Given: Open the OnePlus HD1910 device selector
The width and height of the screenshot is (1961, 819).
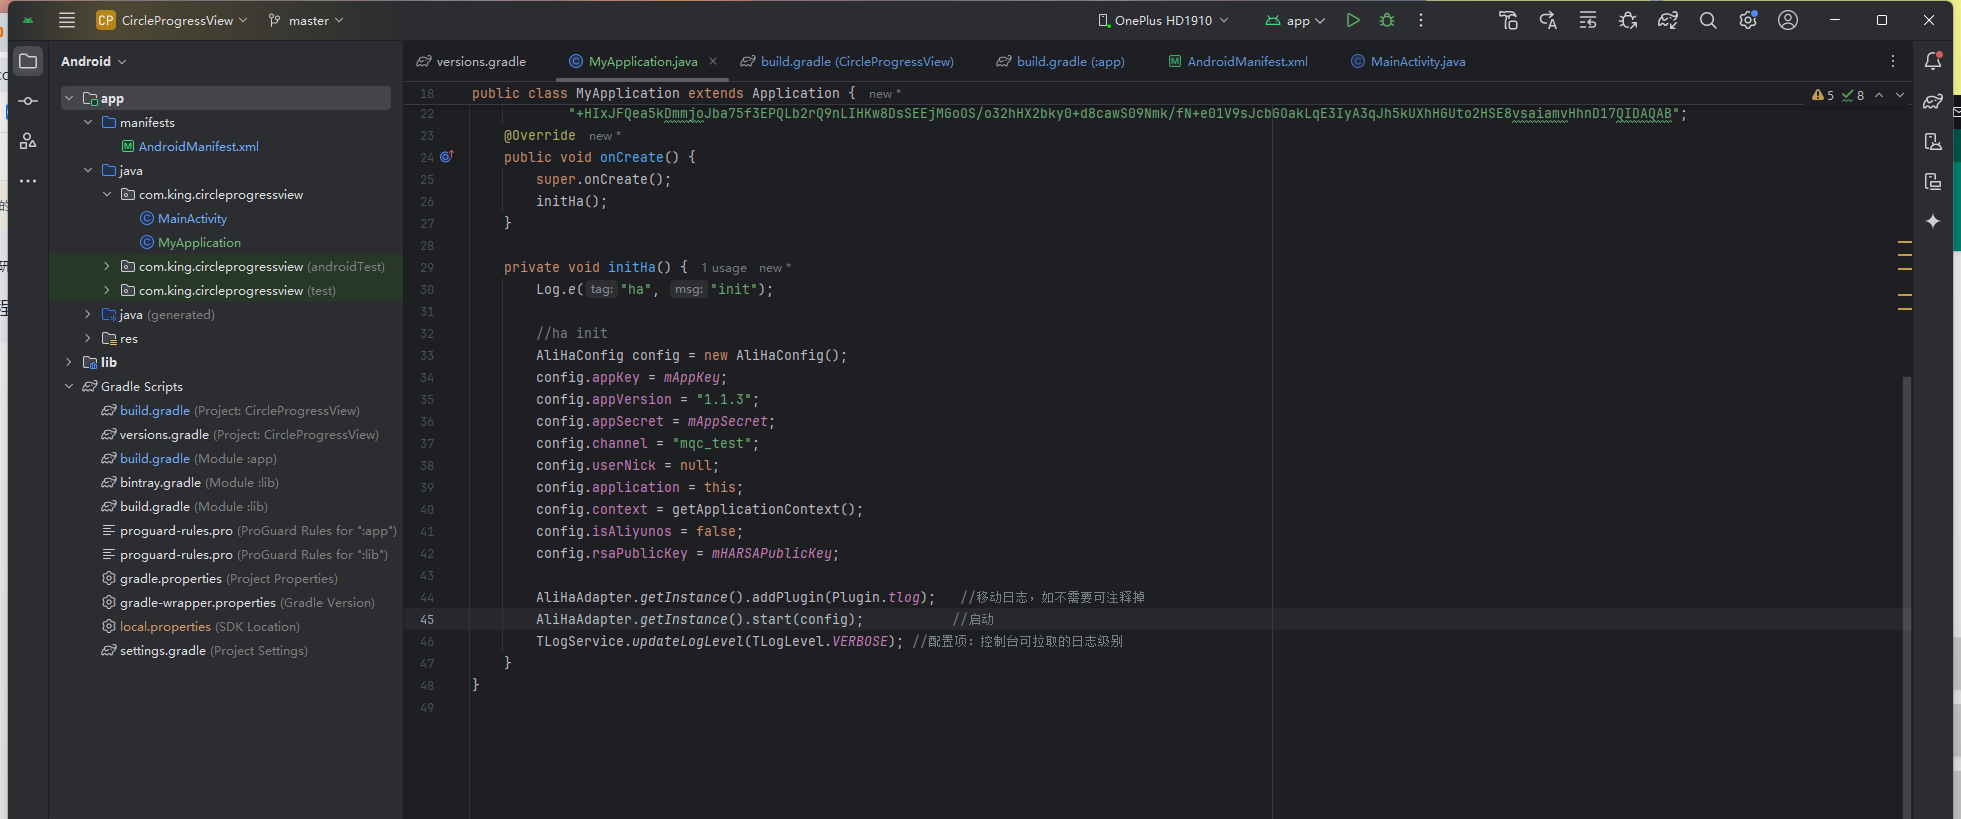Looking at the screenshot, I should point(1162,20).
